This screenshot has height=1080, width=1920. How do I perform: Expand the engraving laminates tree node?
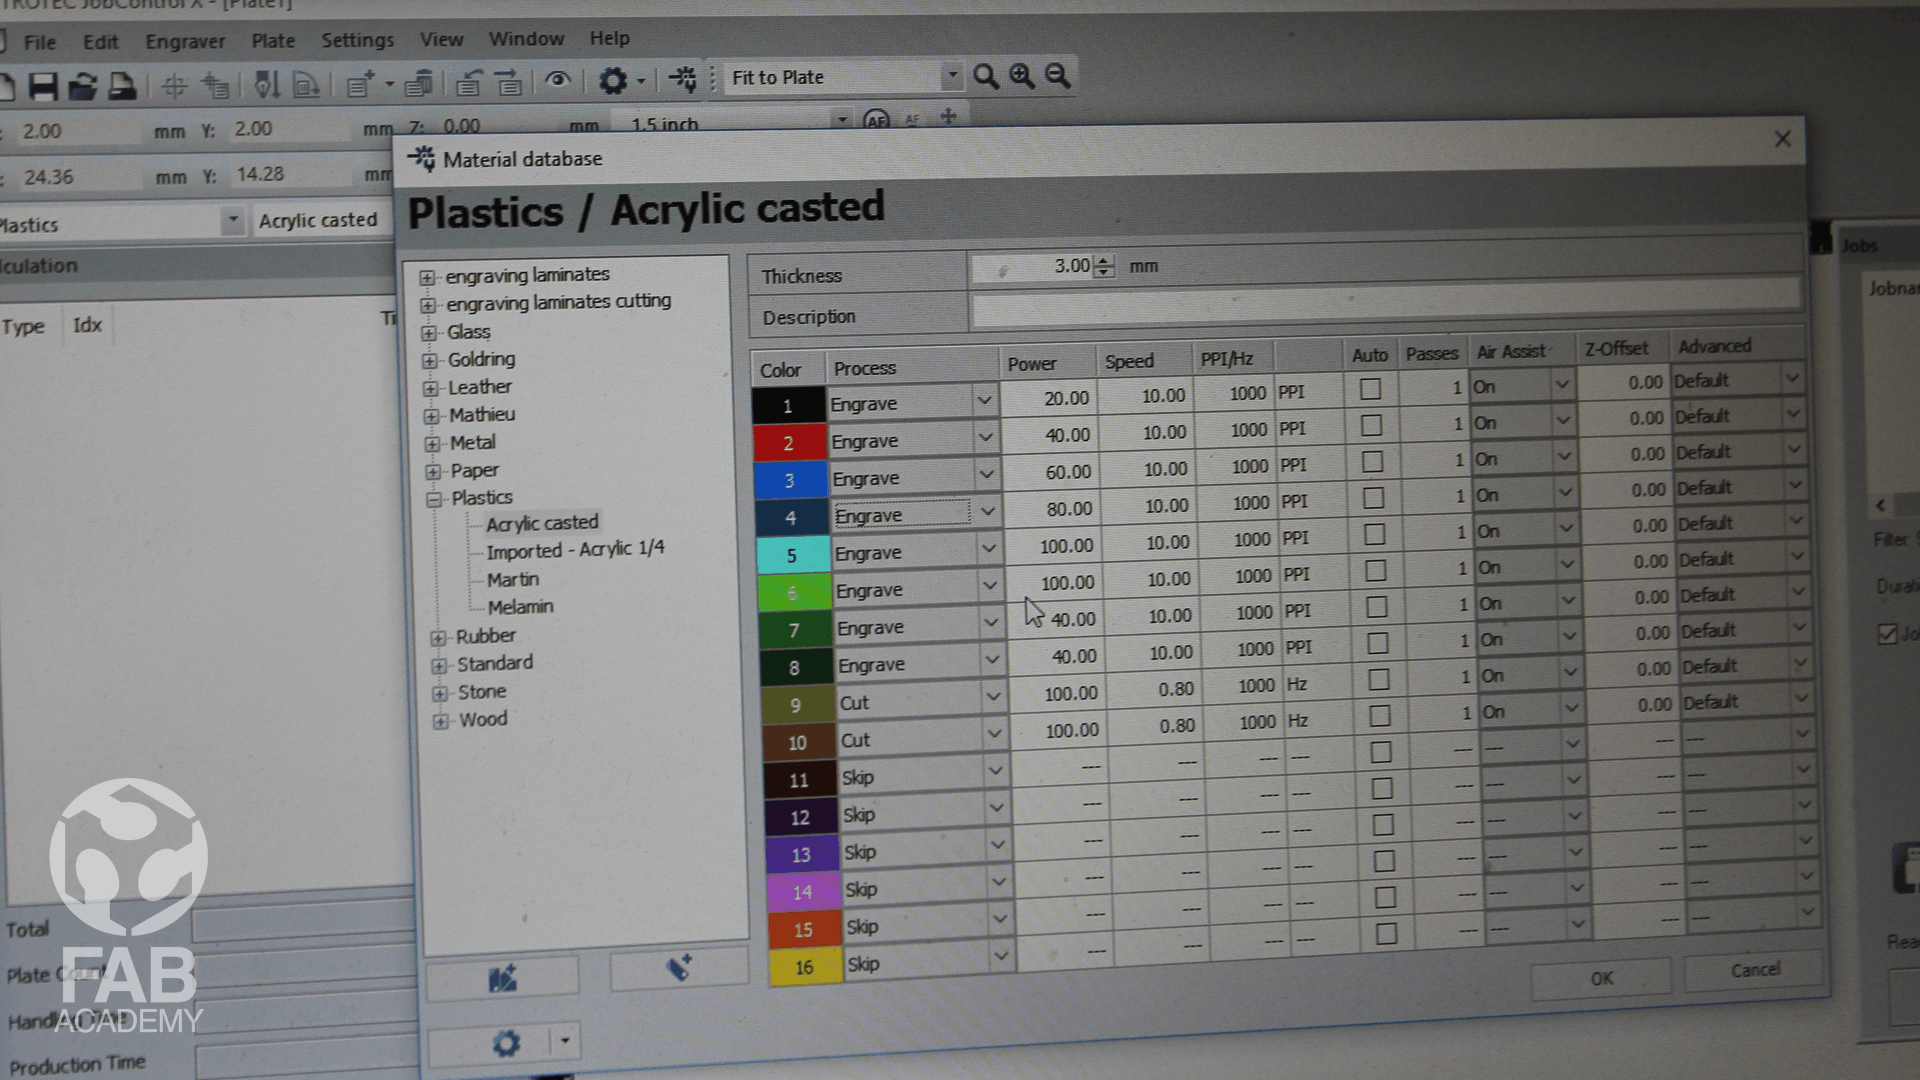[427, 277]
